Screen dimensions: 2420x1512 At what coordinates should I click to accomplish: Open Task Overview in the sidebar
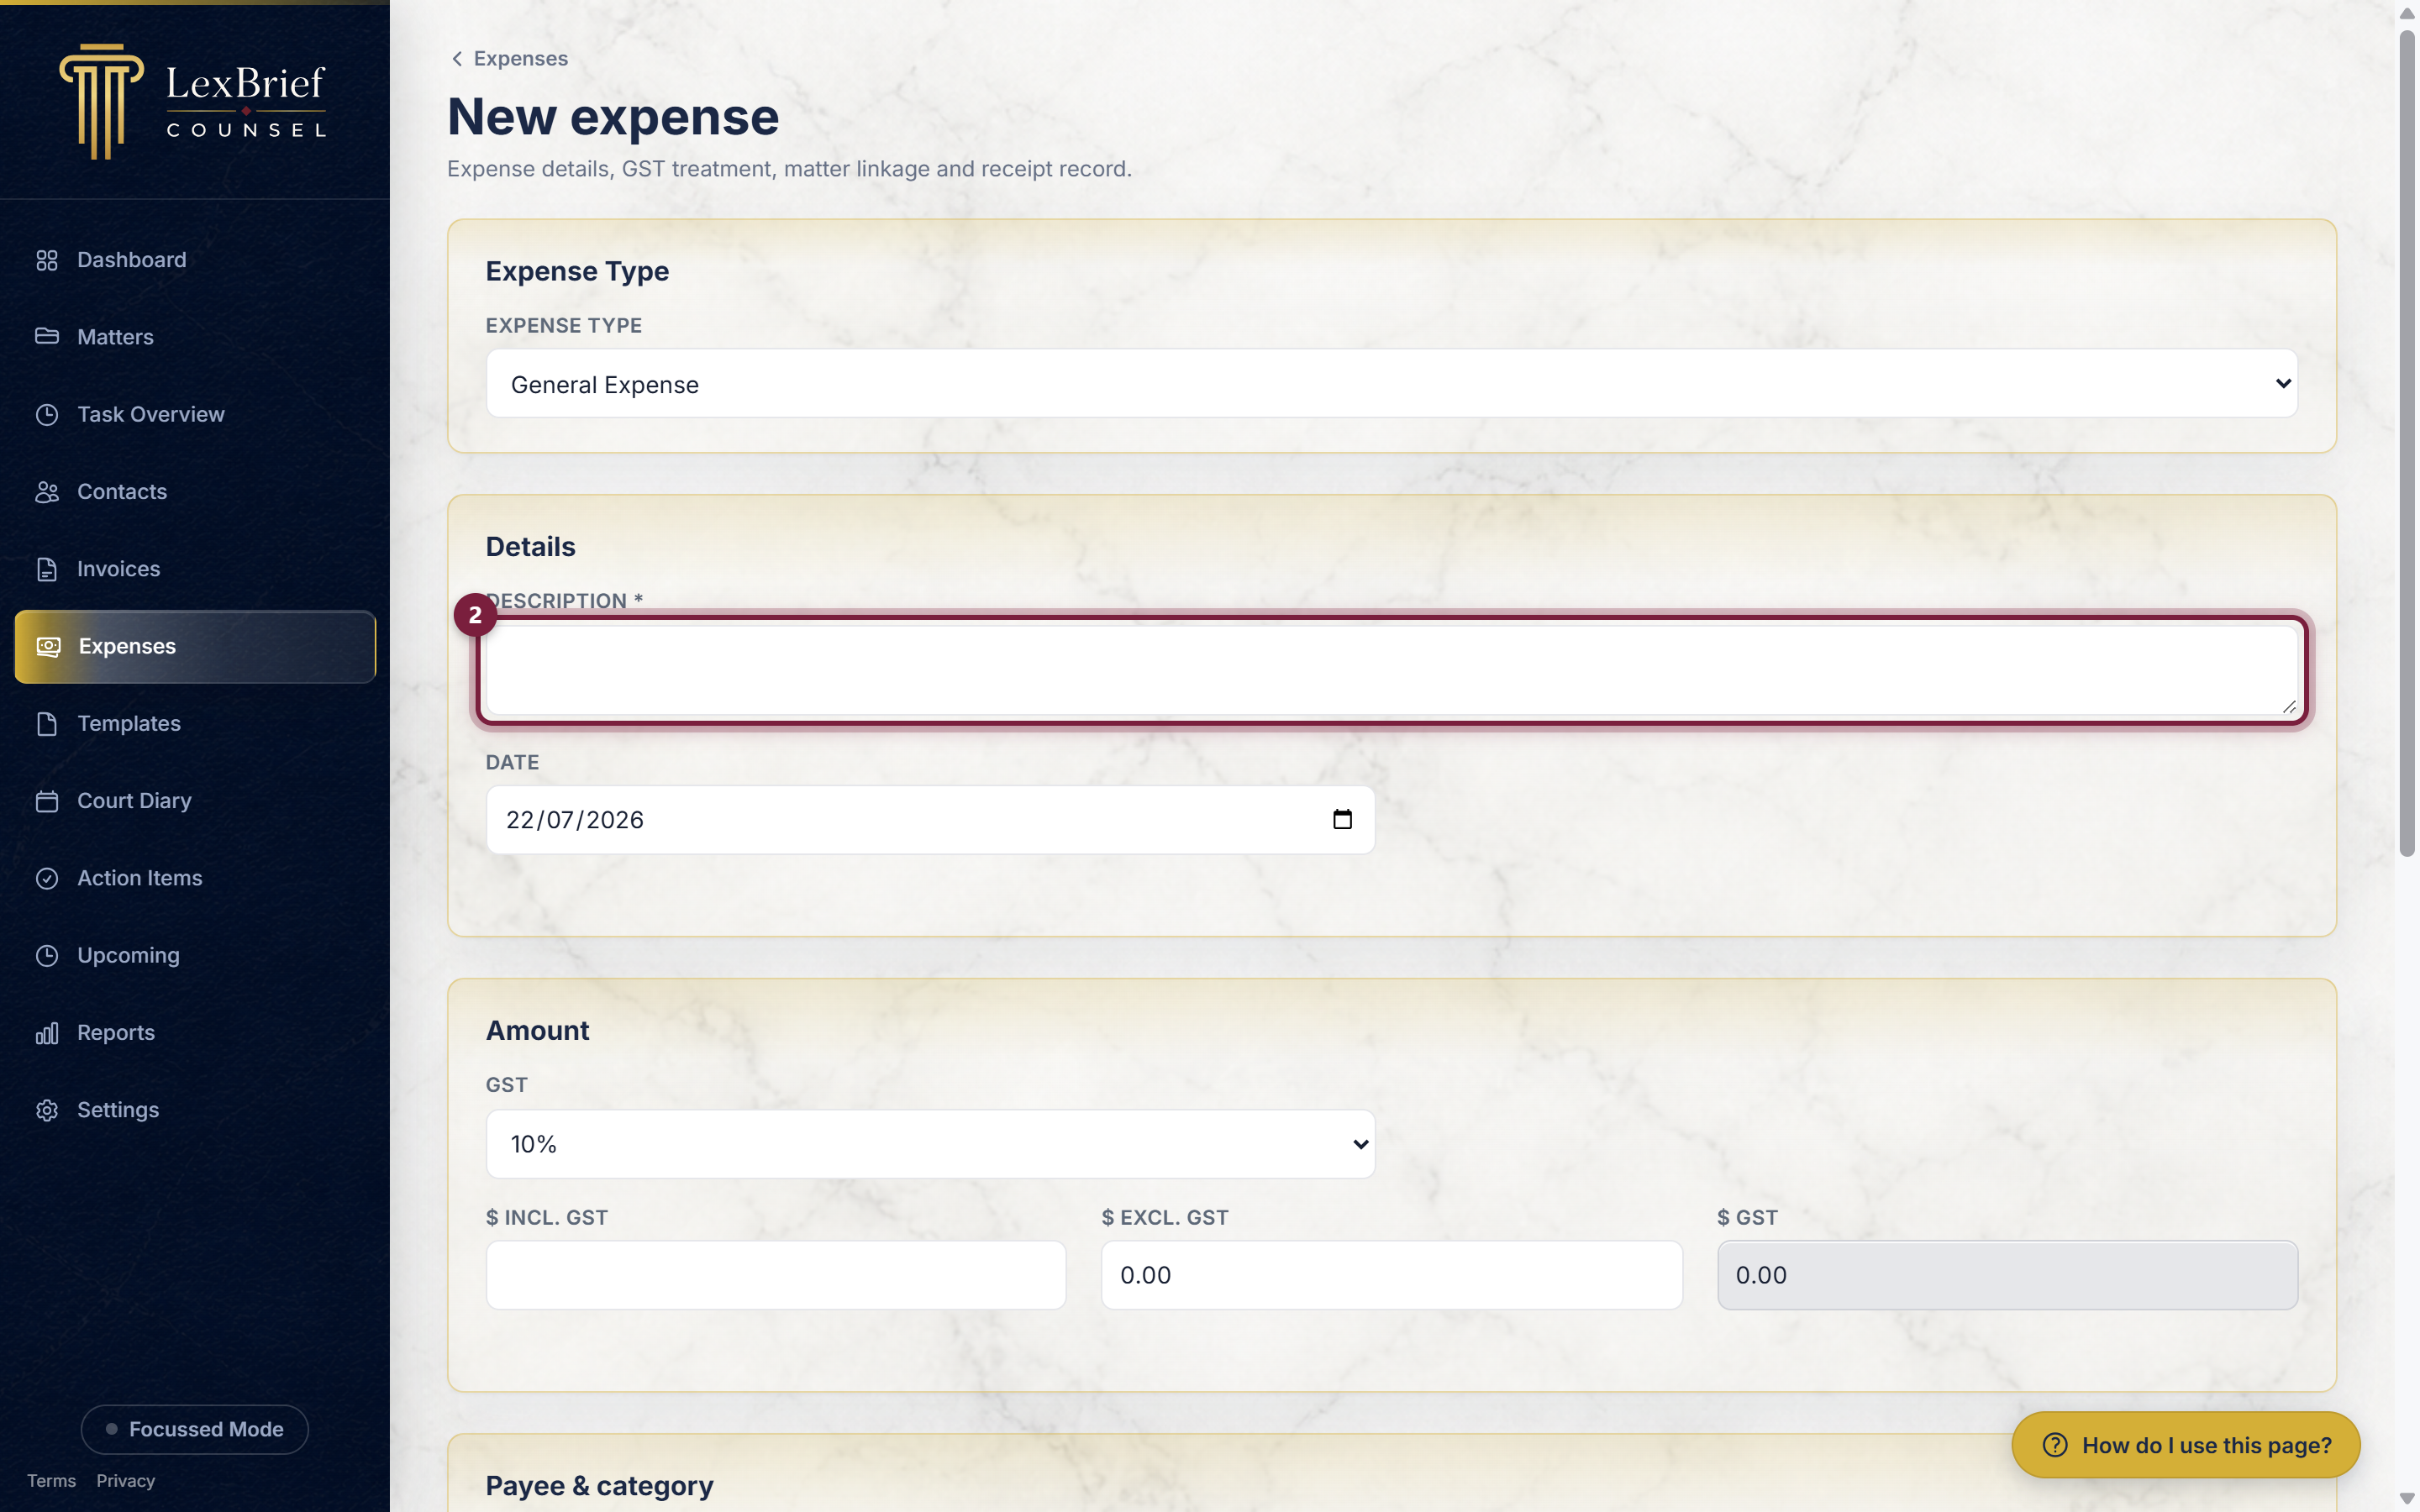(195, 414)
